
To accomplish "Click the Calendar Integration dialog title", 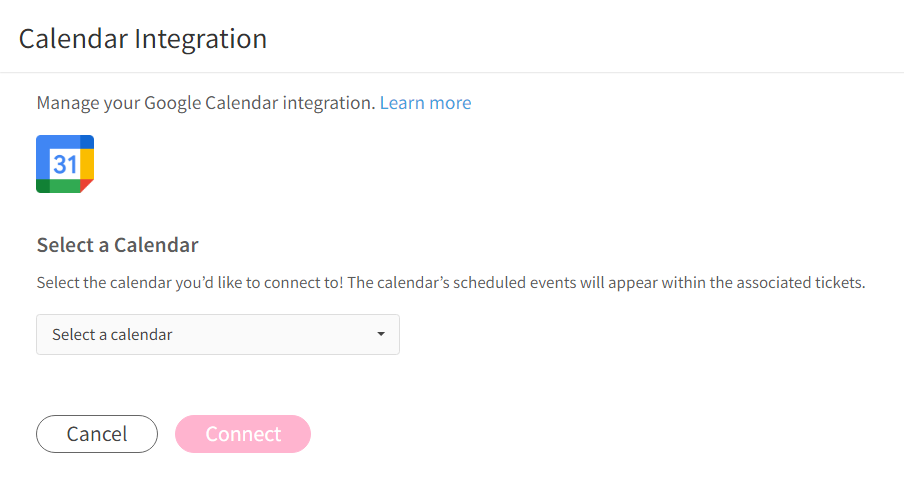I will [x=143, y=39].
